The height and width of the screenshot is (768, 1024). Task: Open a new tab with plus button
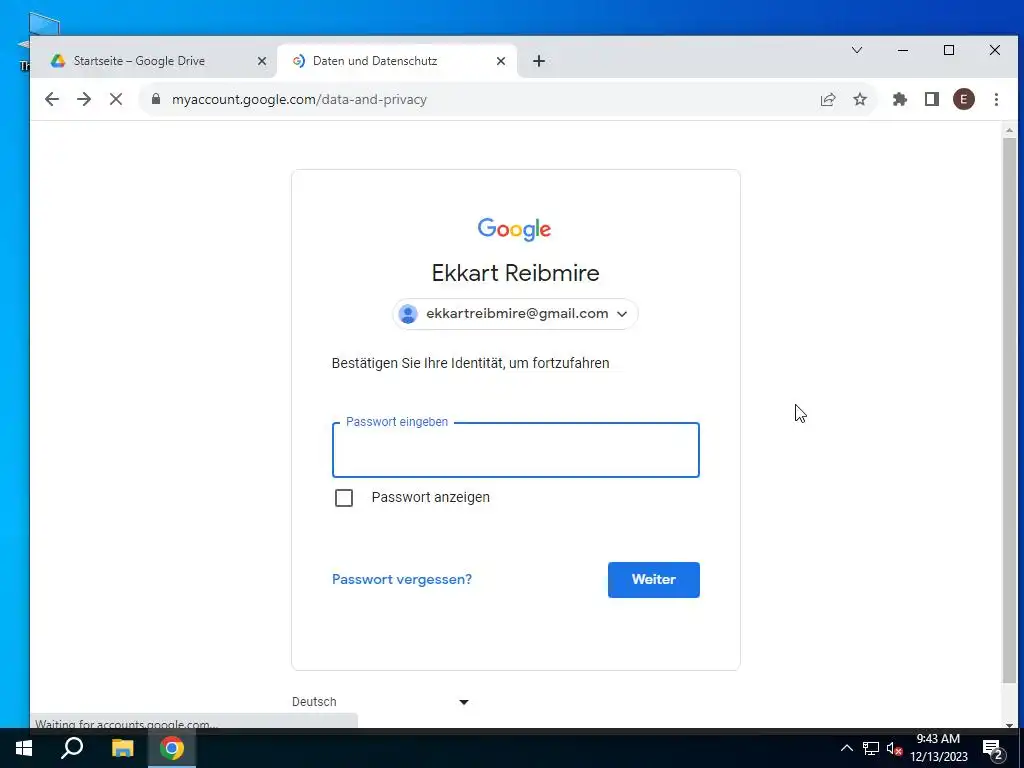[539, 61]
